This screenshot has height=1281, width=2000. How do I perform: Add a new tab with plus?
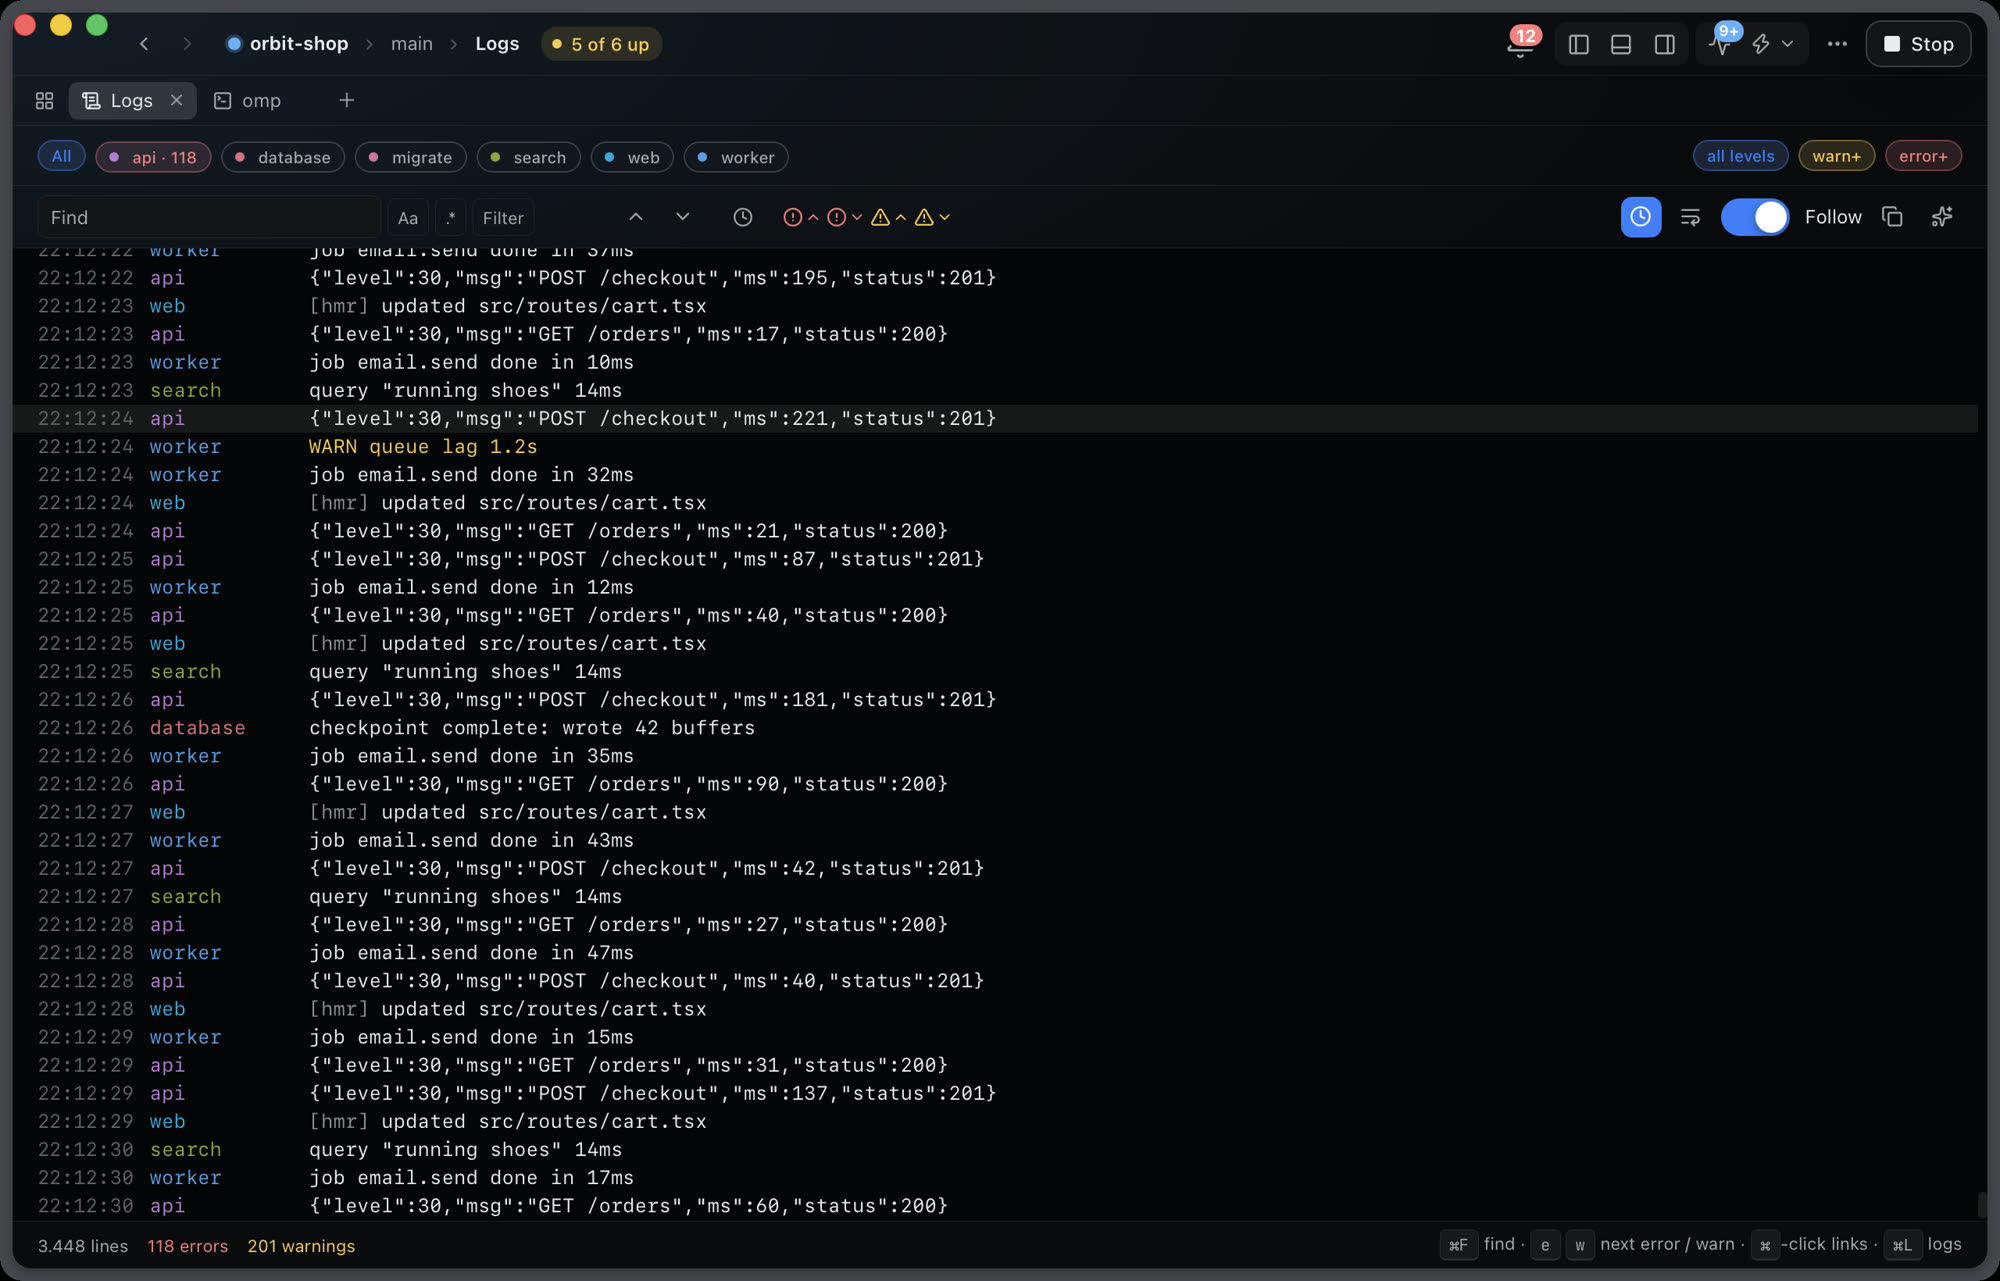pos(346,101)
